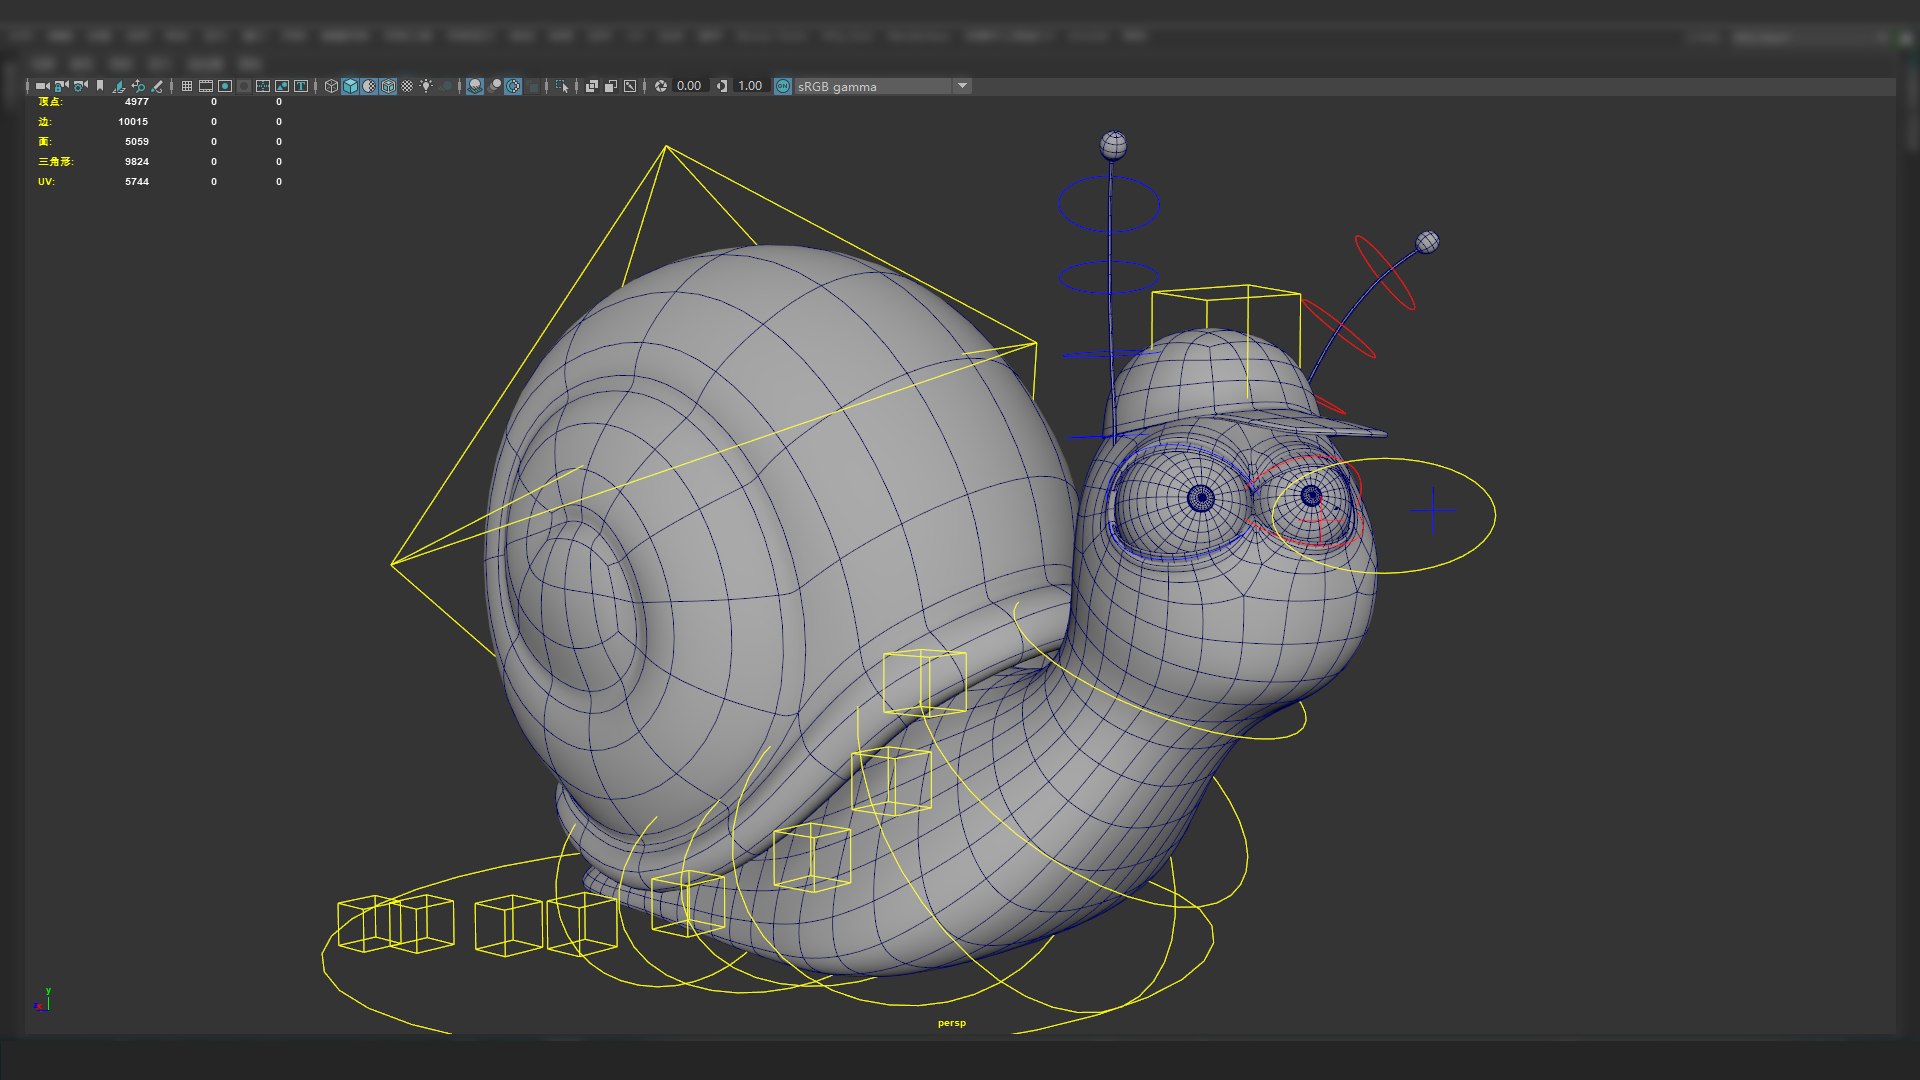The height and width of the screenshot is (1080, 1920).
Task: Enable Textured display checker icon
Action: 407,86
